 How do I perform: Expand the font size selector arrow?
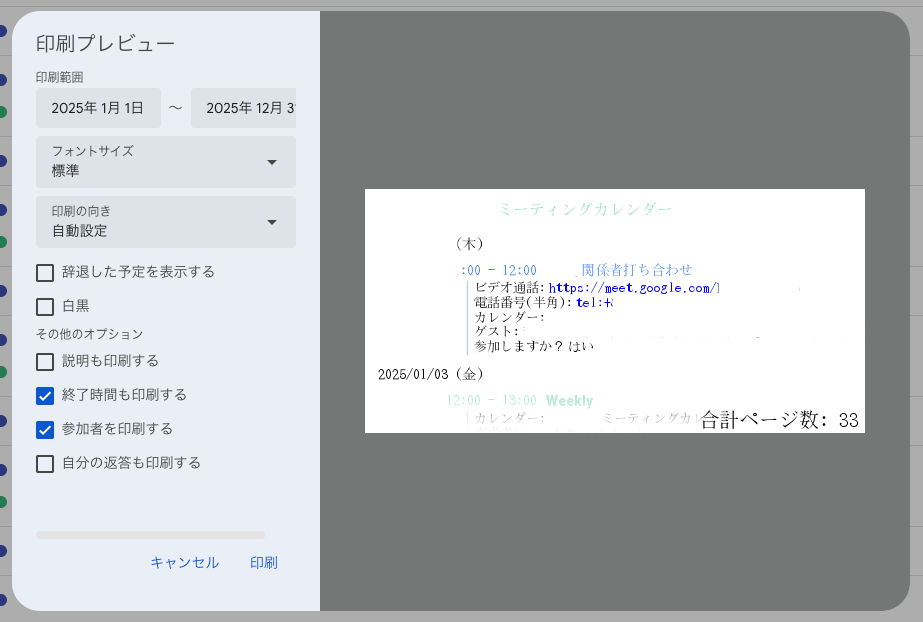272,161
